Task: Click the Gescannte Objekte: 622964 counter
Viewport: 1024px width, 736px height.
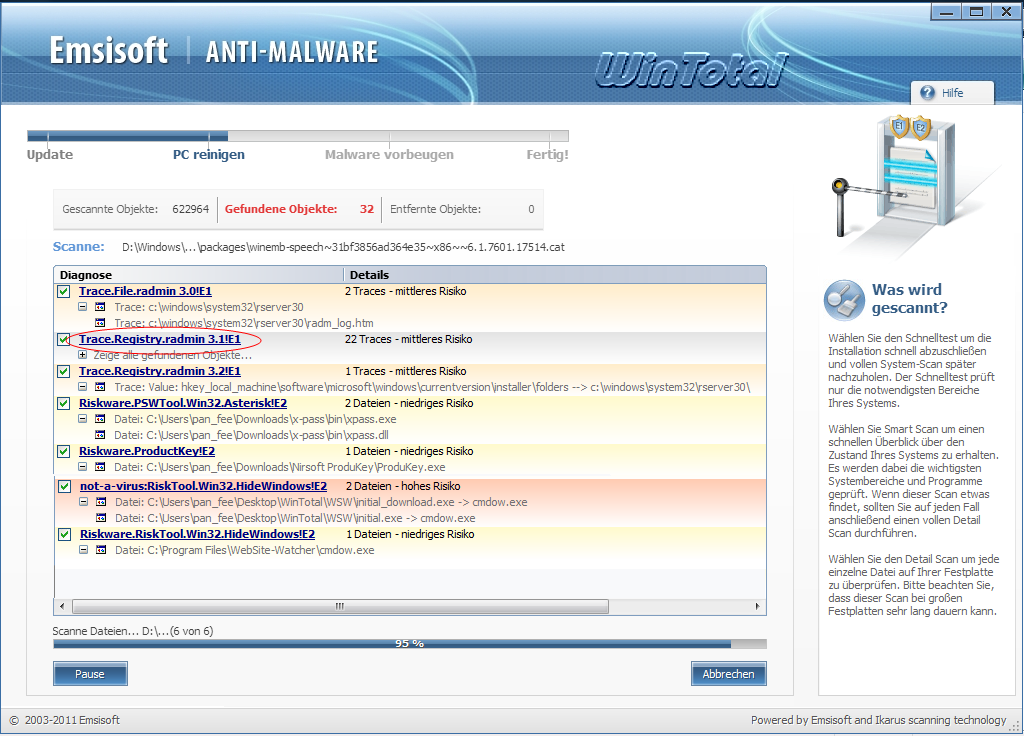Action: pos(135,209)
